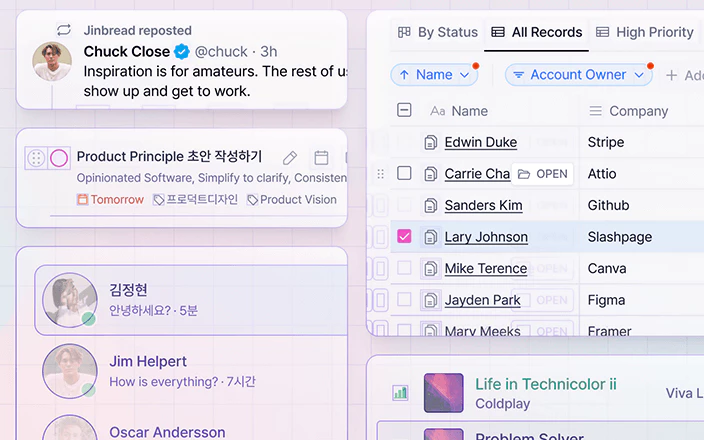704x440 pixels.
Task: Check the Carrie Cha row checkbox
Action: click(x=404, y=174)
